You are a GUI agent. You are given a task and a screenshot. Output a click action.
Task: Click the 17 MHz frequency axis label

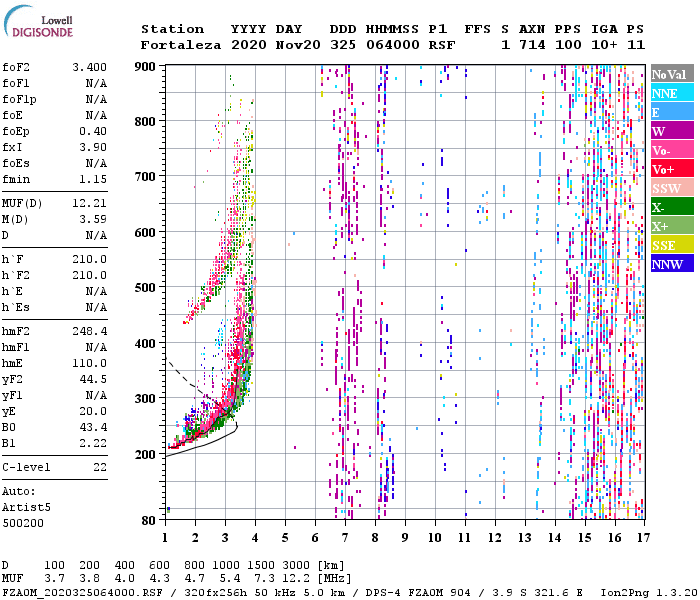click(643, 538)
